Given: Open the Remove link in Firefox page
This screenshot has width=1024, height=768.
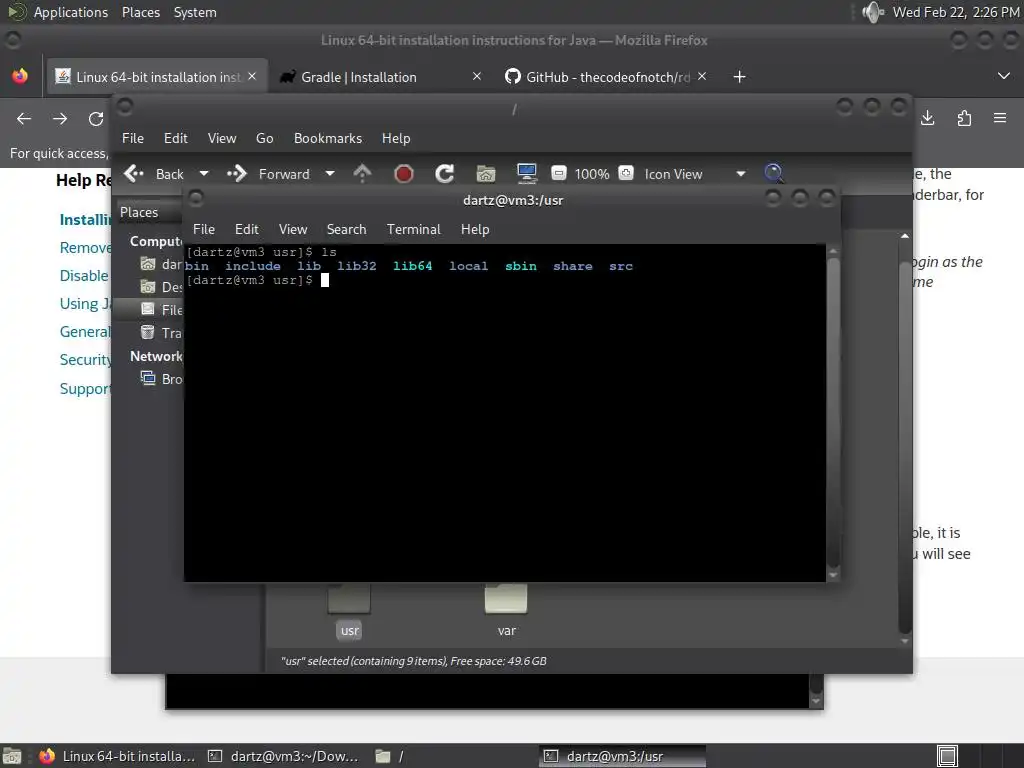Looking at the screenshot, I should tap(86, 248).
